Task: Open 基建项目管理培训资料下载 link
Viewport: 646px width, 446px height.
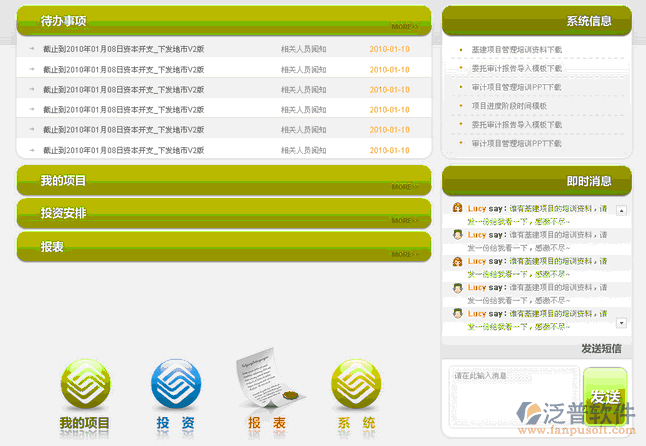Action: click(x=516, y=49)
